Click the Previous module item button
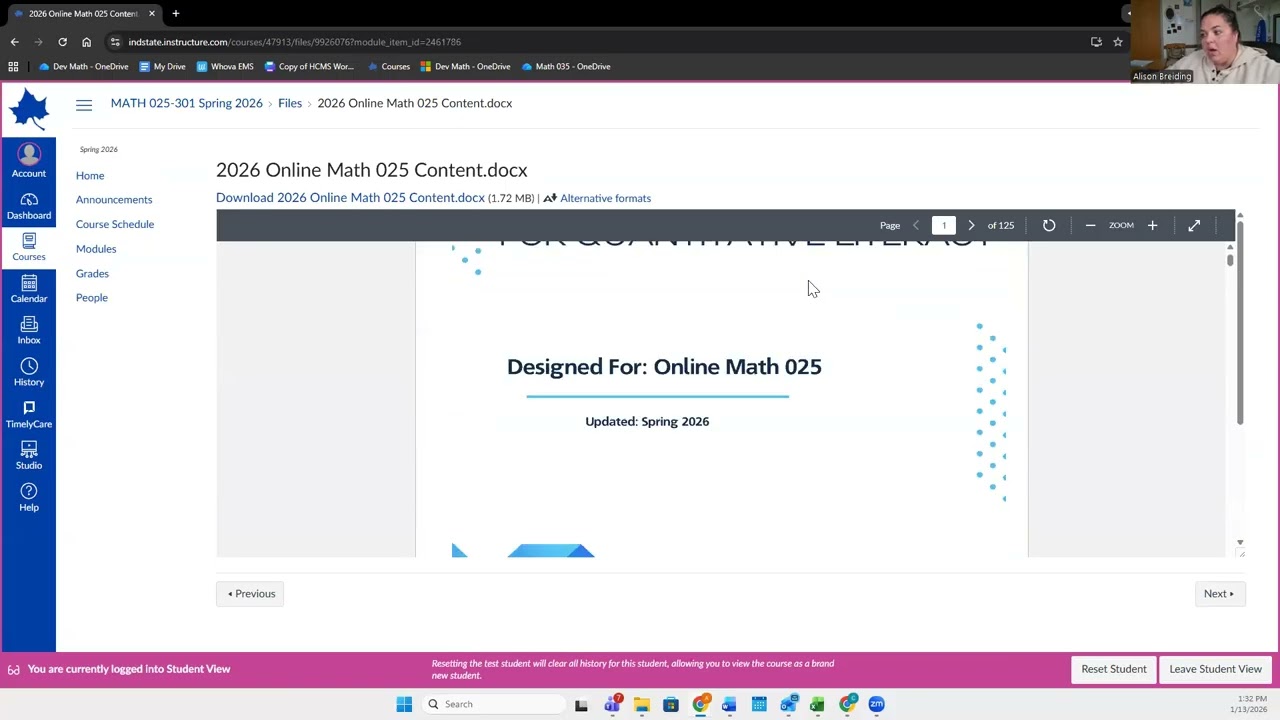 pyautogui.click(x=250, y=594)
